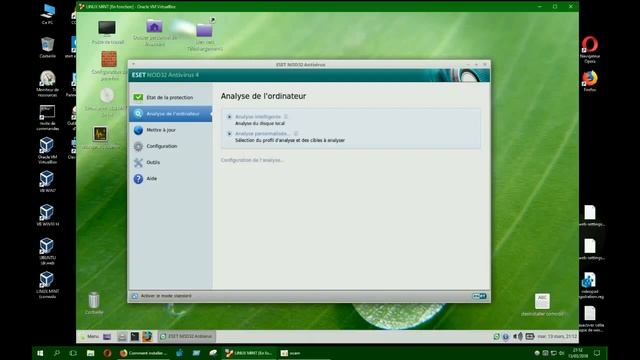Open Windows Start menu
This screenshot has height=360, width=640.
click(40, 353)
